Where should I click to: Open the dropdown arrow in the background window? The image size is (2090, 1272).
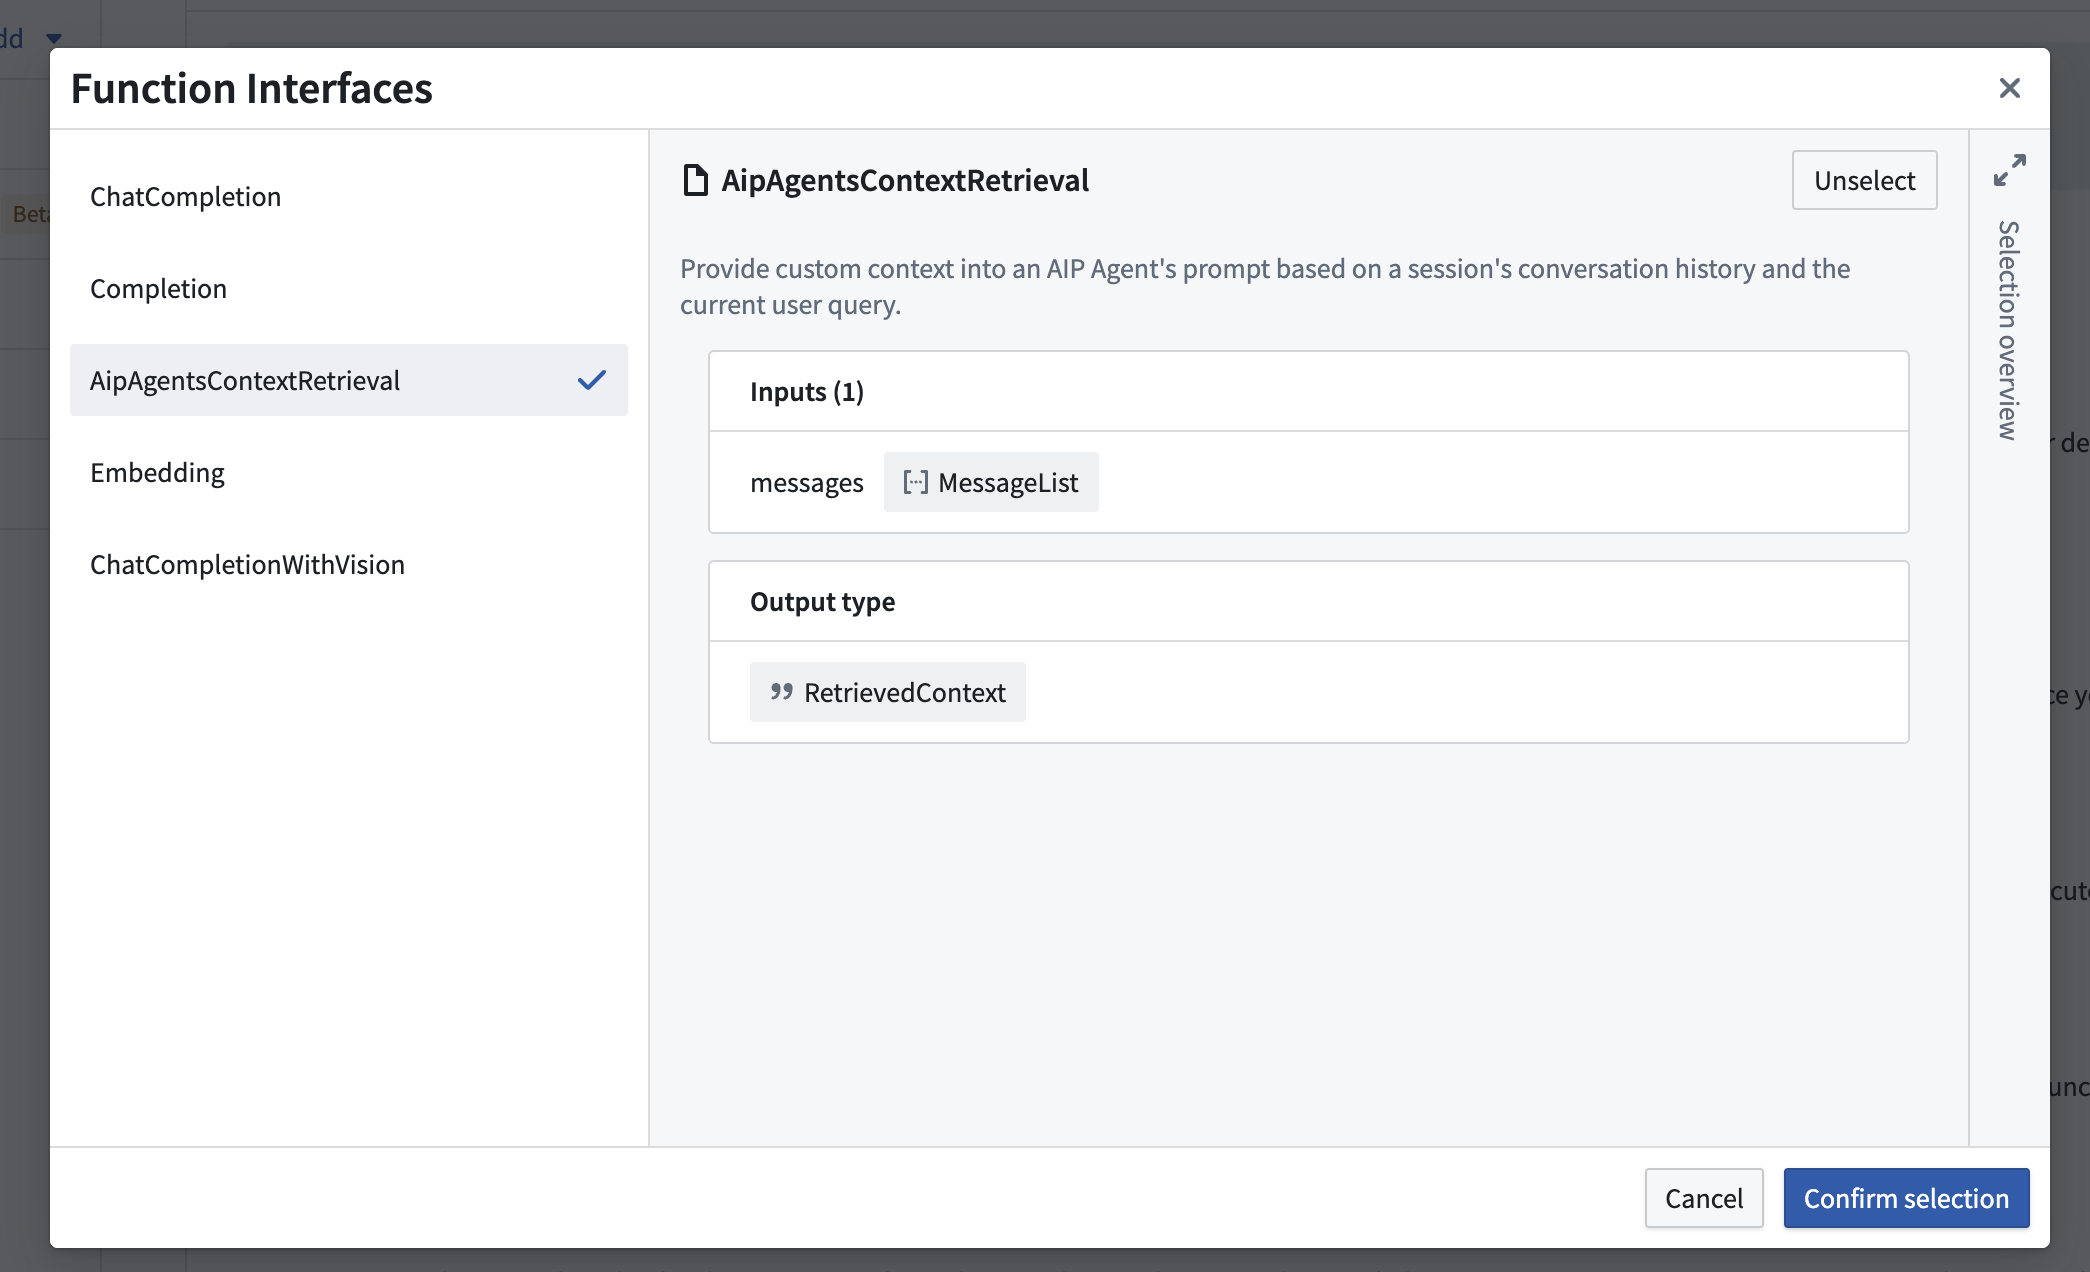click(54, 39)
